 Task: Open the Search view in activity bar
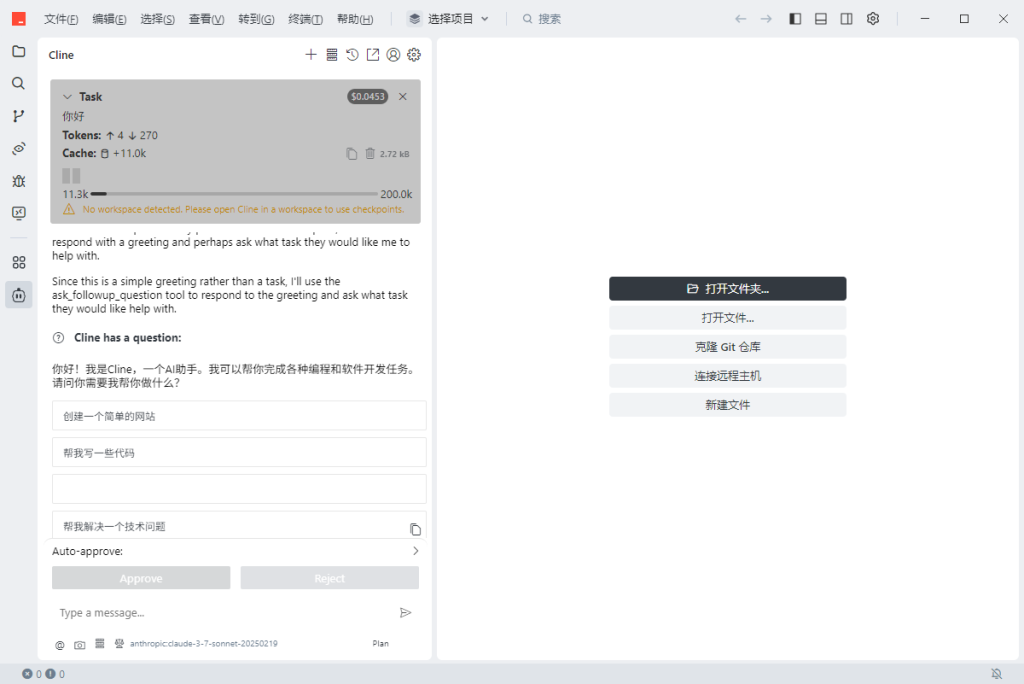(19, 83)
